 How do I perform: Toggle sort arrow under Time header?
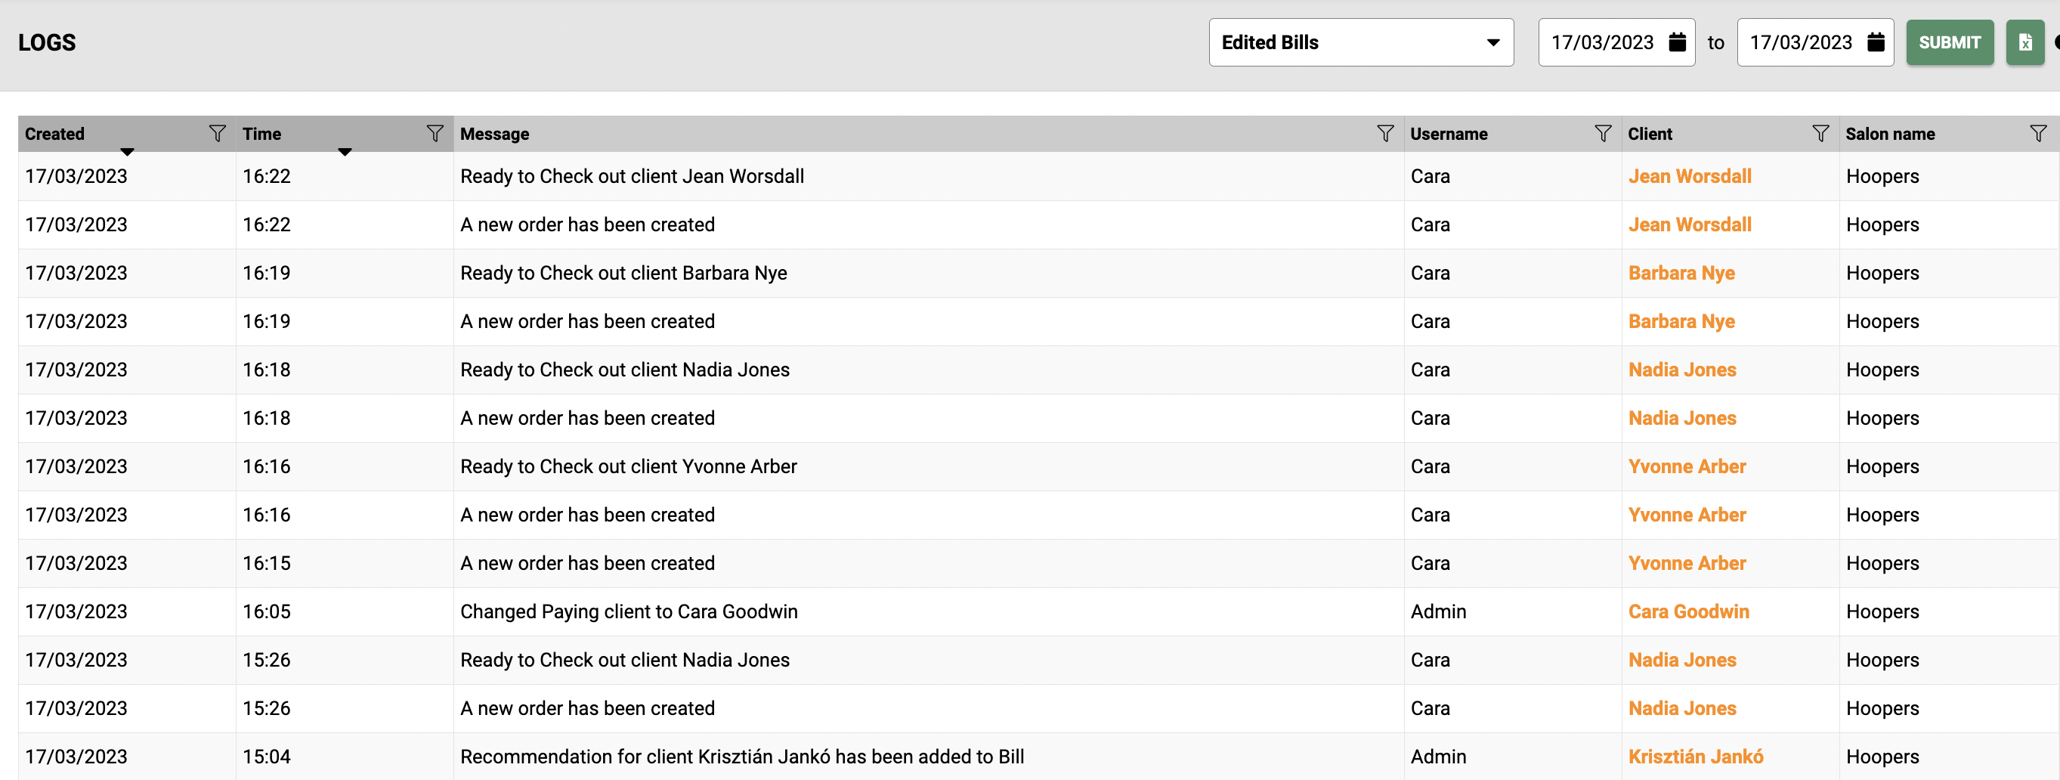[x=345, y=152]
